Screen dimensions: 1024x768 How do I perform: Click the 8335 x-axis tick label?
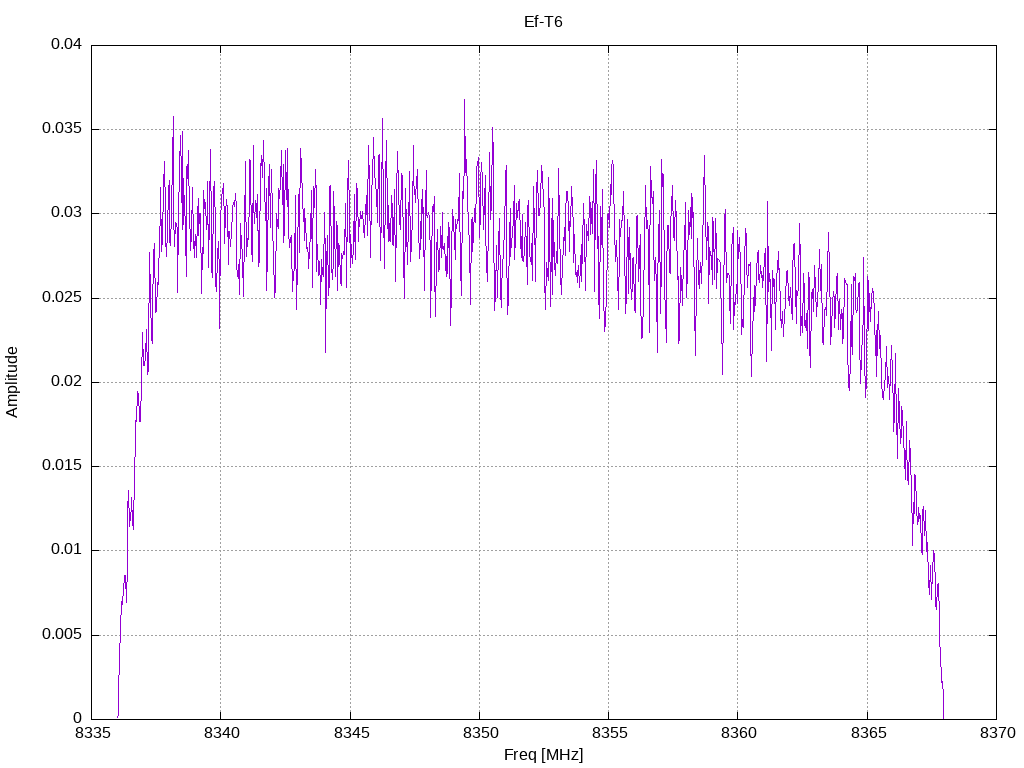pos(92,733)
